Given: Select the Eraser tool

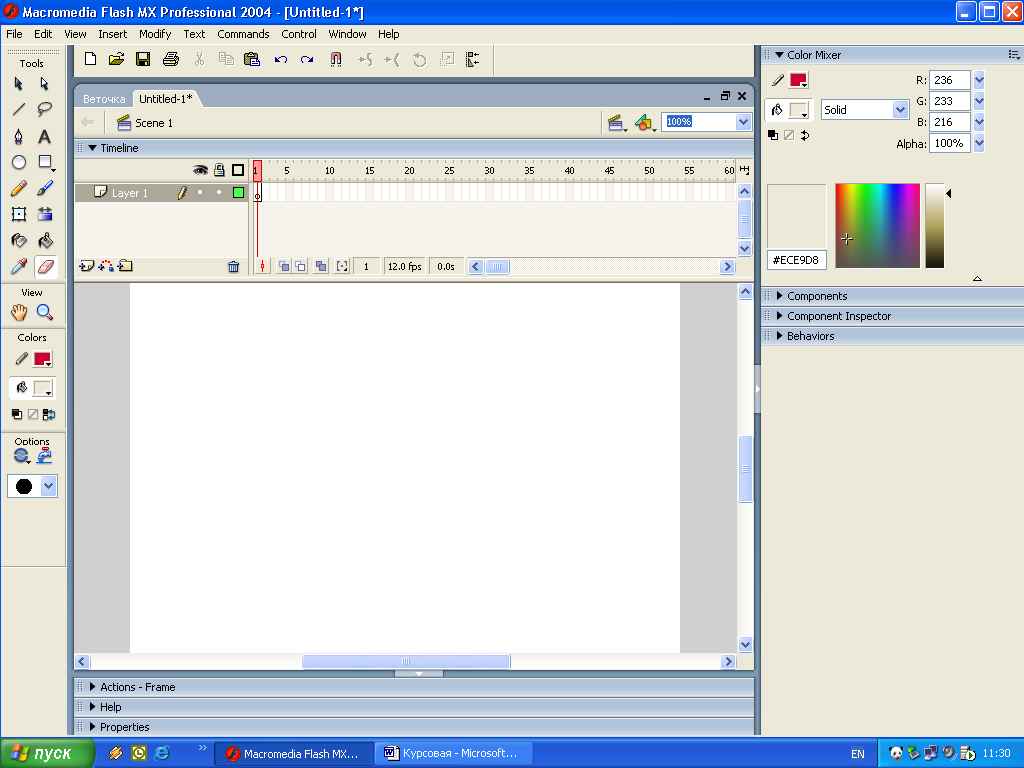Looking at the screenshot, I should coord(45,266).
